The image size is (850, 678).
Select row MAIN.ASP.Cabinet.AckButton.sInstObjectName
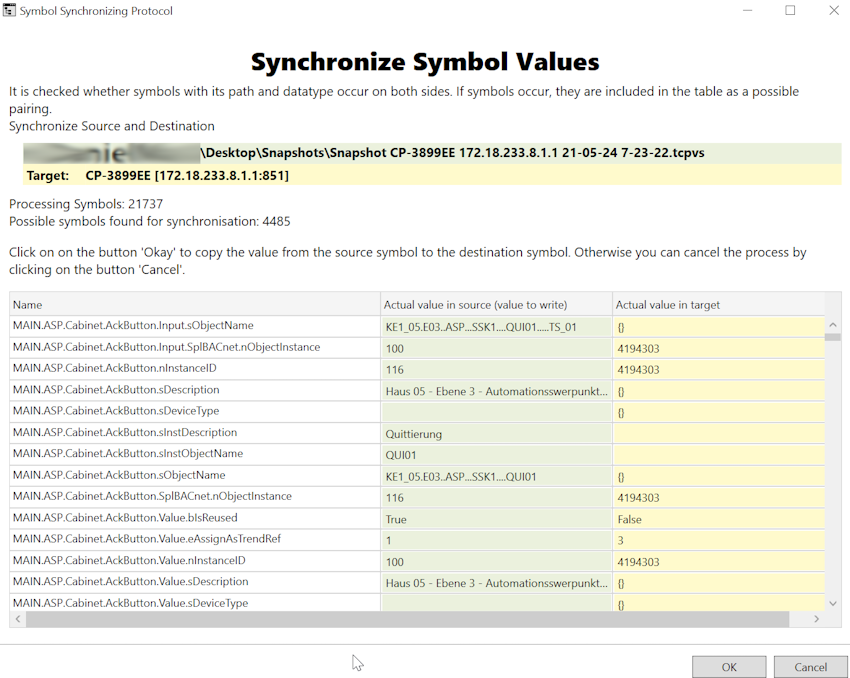(417, 455)
